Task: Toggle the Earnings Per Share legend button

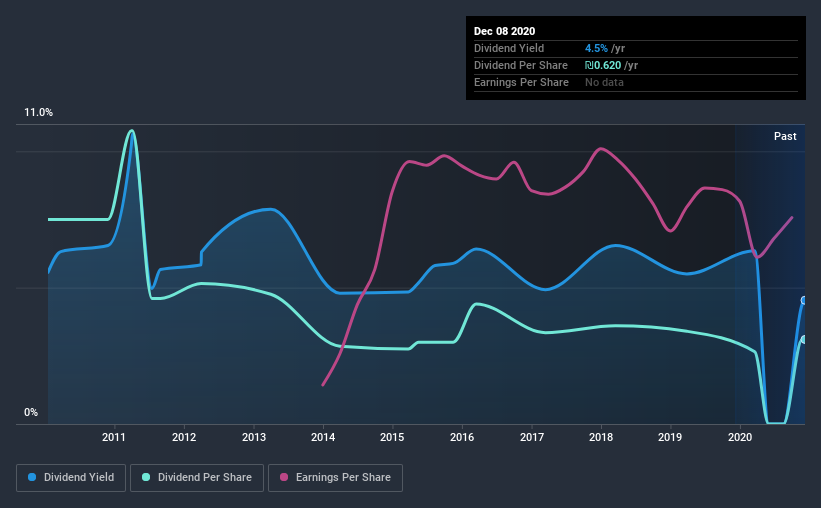Action: tap(335, 478)
